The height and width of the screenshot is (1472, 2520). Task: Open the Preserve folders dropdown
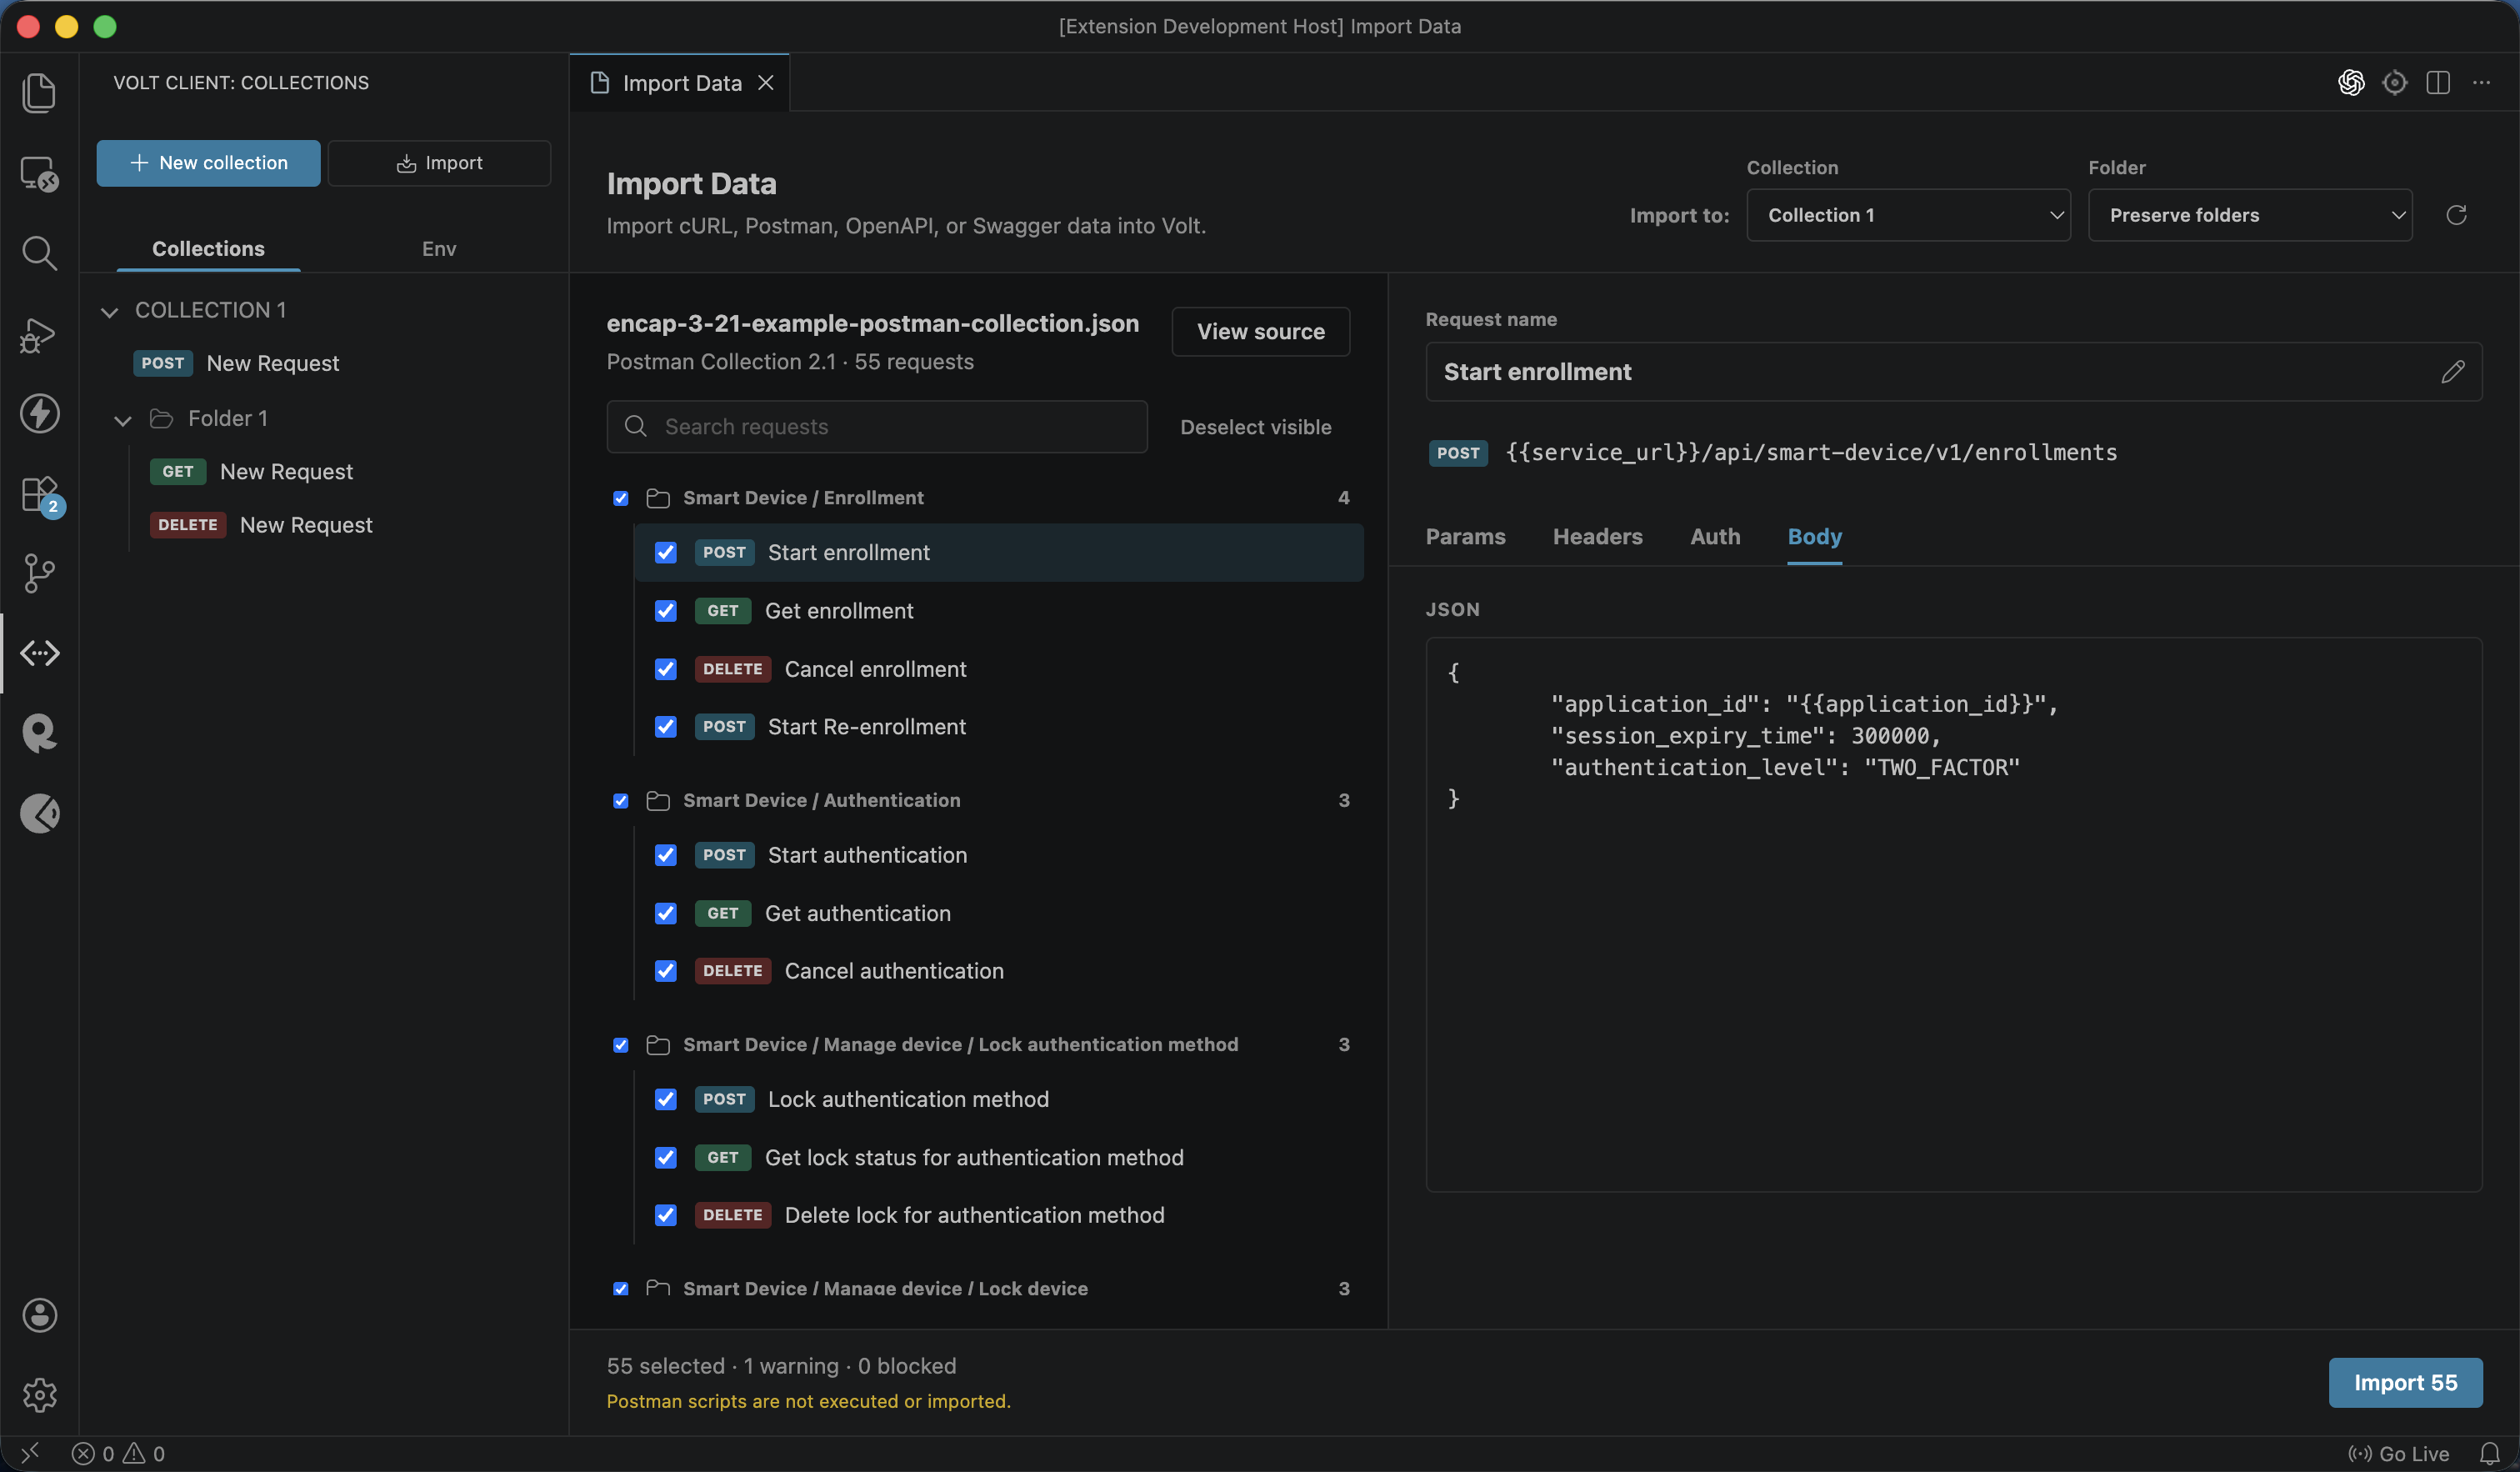pyautogui.click(x=2250, y=215)
